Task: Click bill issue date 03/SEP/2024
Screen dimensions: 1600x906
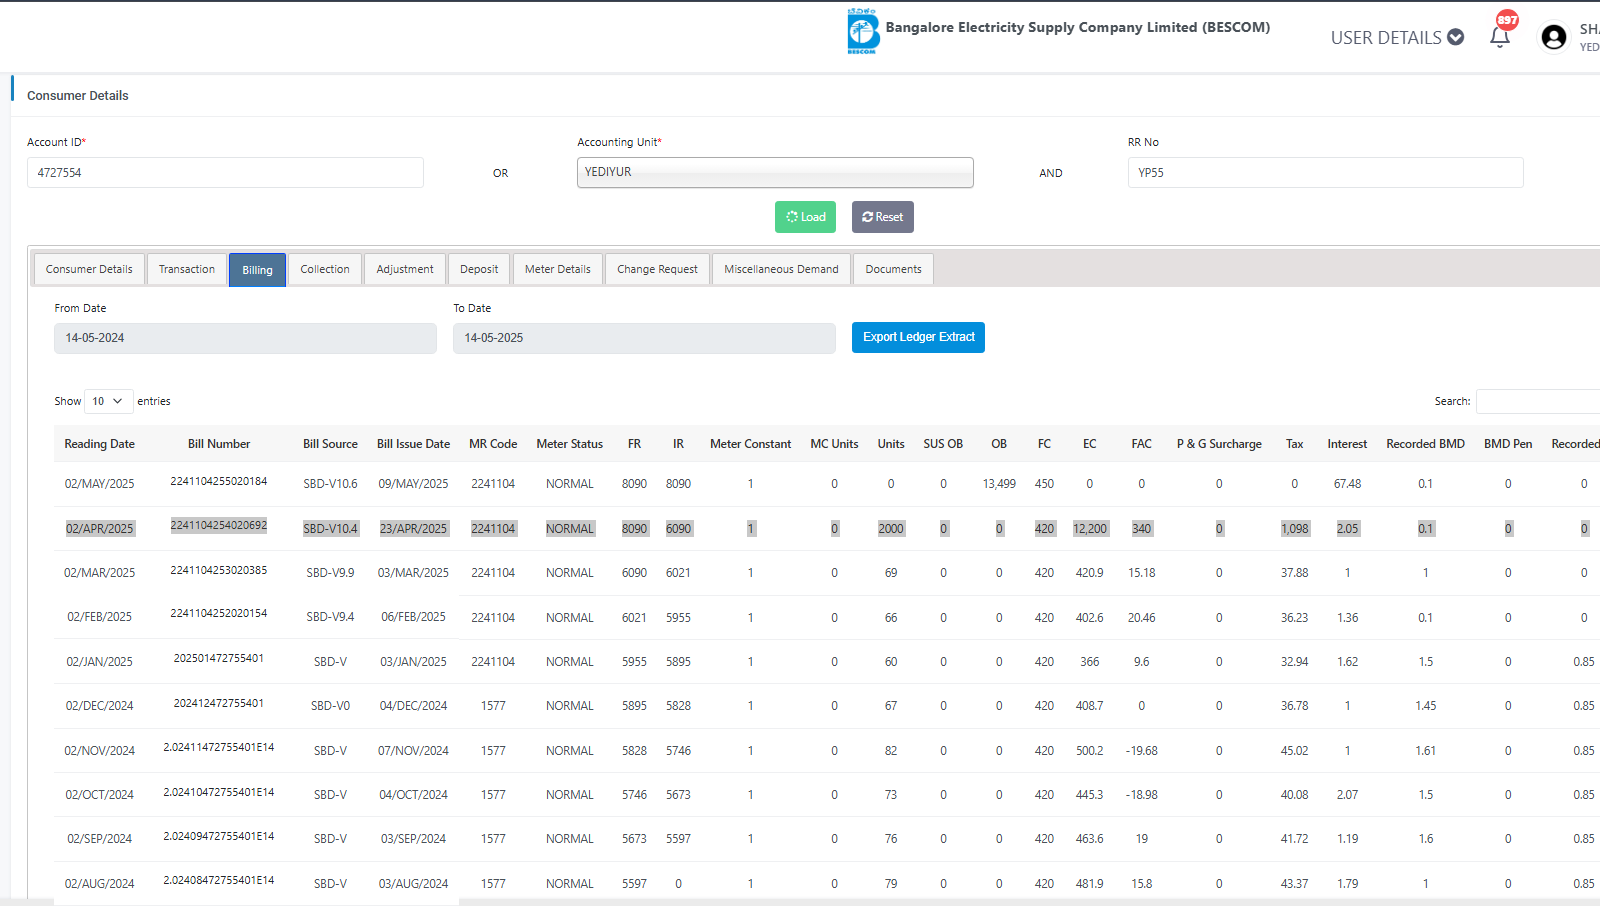Action: pyautogui.click(x=413, y=839)
